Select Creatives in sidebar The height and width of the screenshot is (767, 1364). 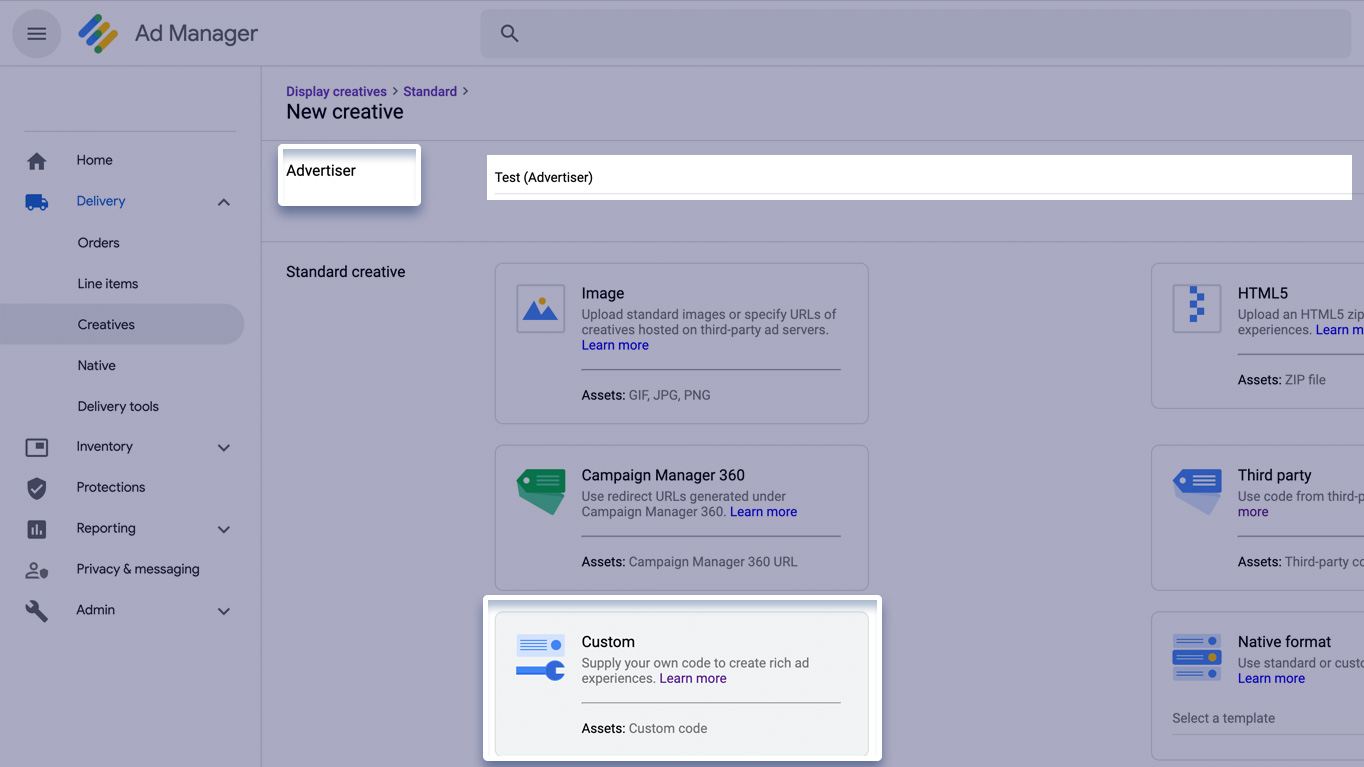[106, 325]
